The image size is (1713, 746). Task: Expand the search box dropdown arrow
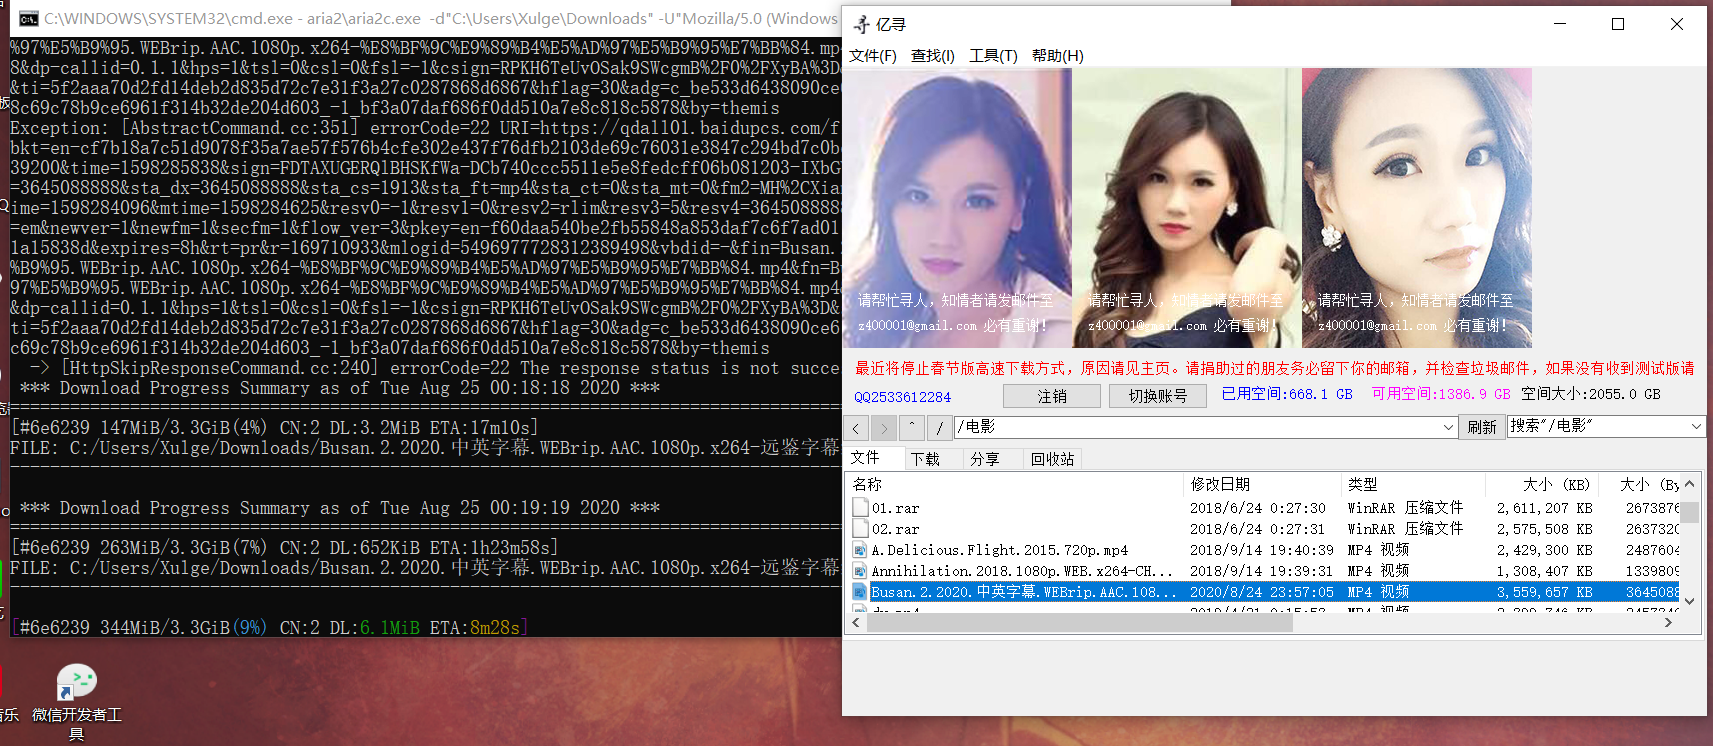pos(1696,426)
